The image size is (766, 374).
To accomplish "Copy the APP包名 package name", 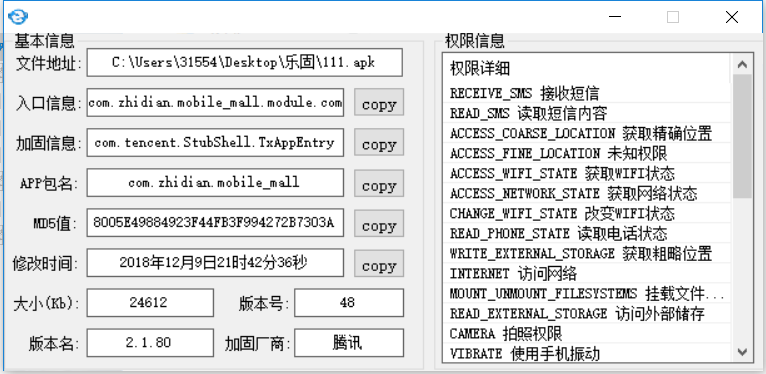I will pos(379,184).
